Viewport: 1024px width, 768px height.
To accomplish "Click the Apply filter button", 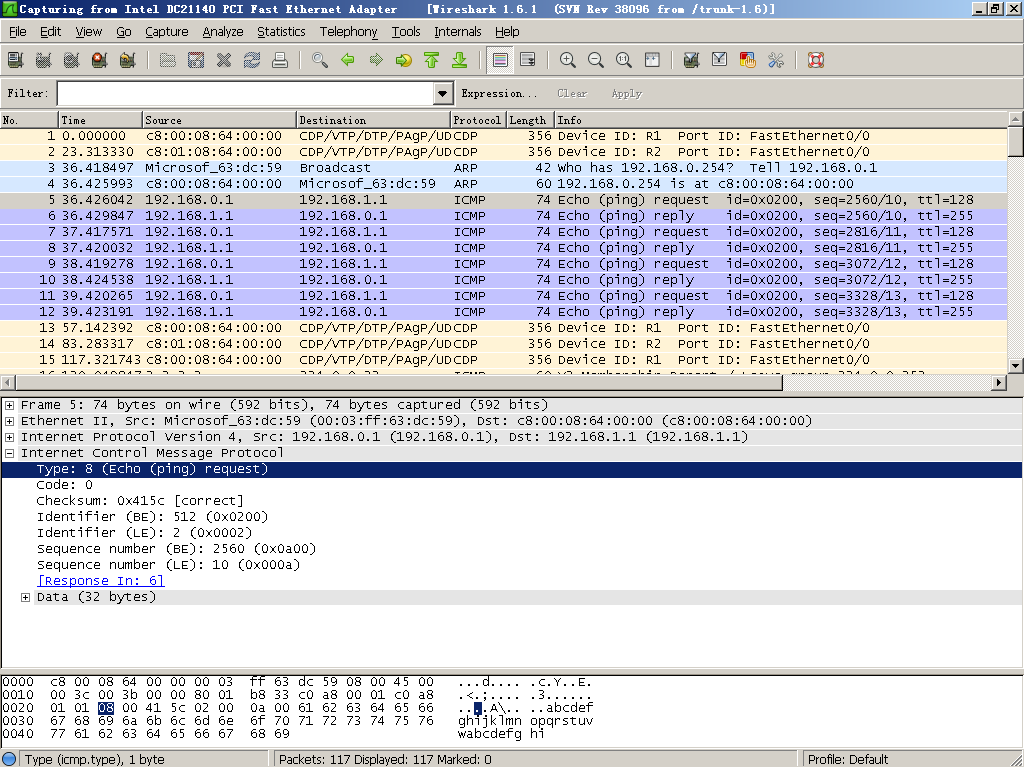I will tap(627, 93).
